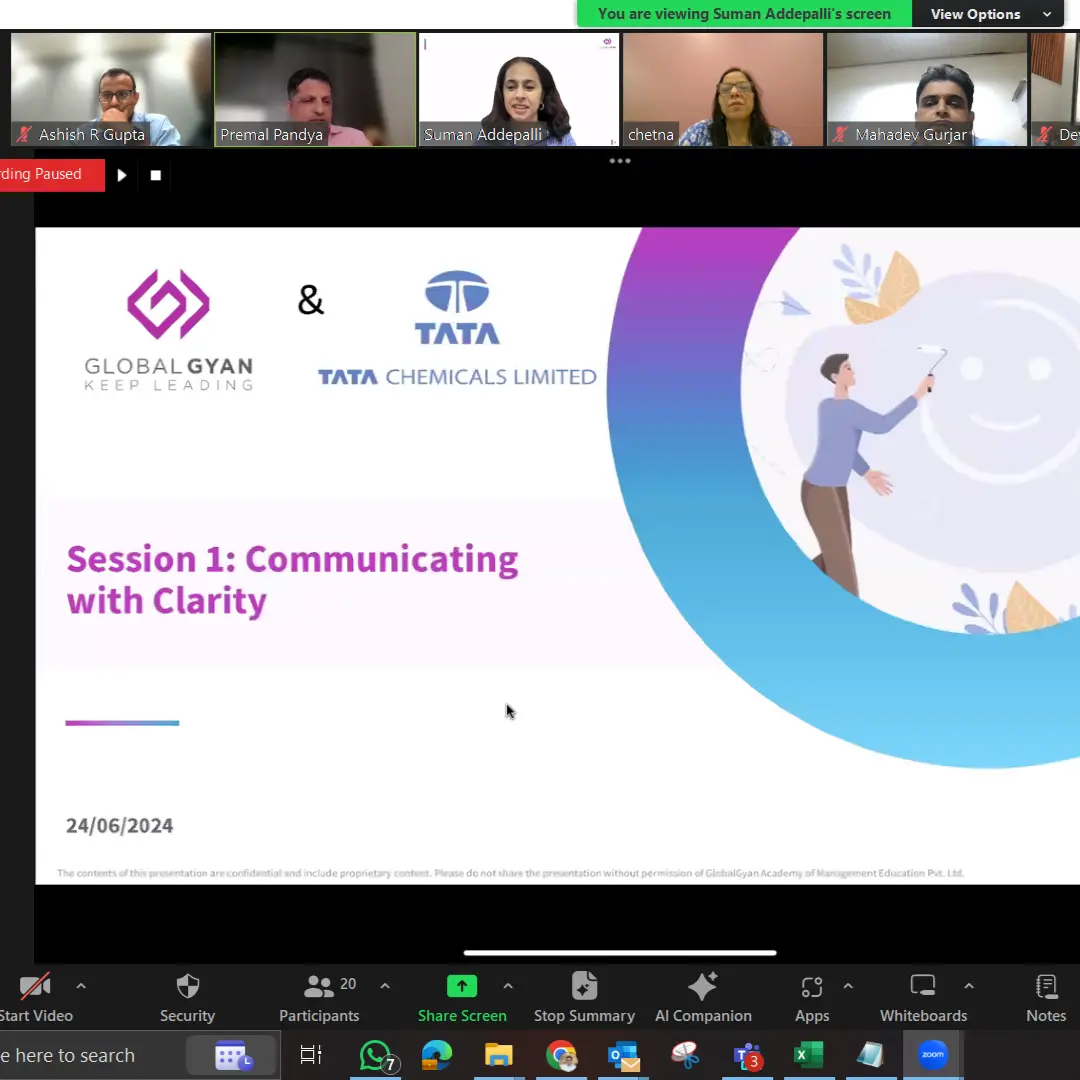Expand the Apps options chevron

pyautogui.click(x=848, y=986)
